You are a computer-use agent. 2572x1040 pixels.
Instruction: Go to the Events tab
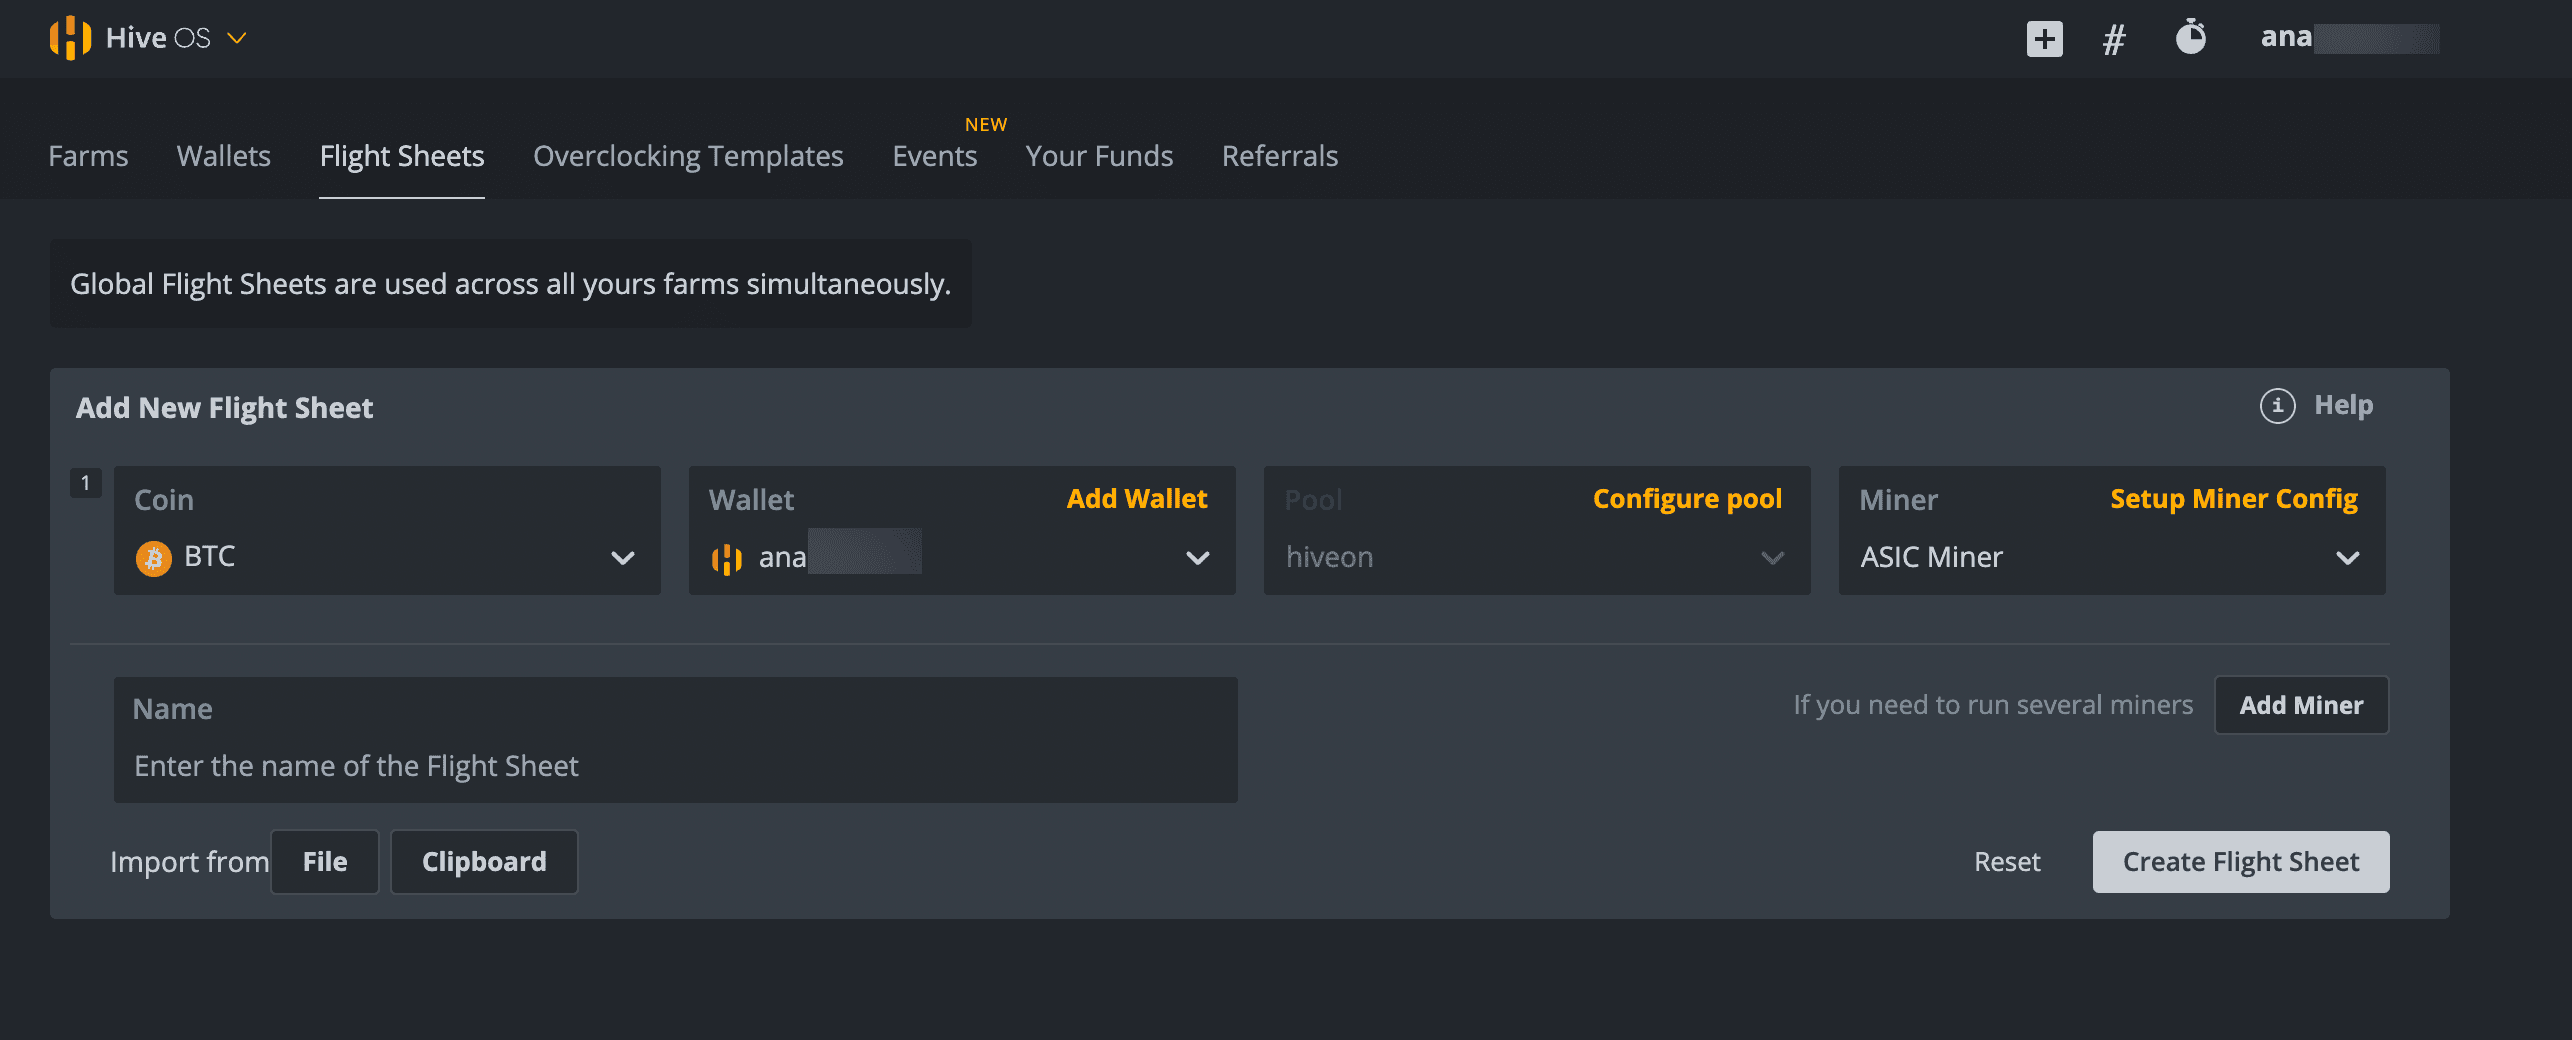point(935,156)
